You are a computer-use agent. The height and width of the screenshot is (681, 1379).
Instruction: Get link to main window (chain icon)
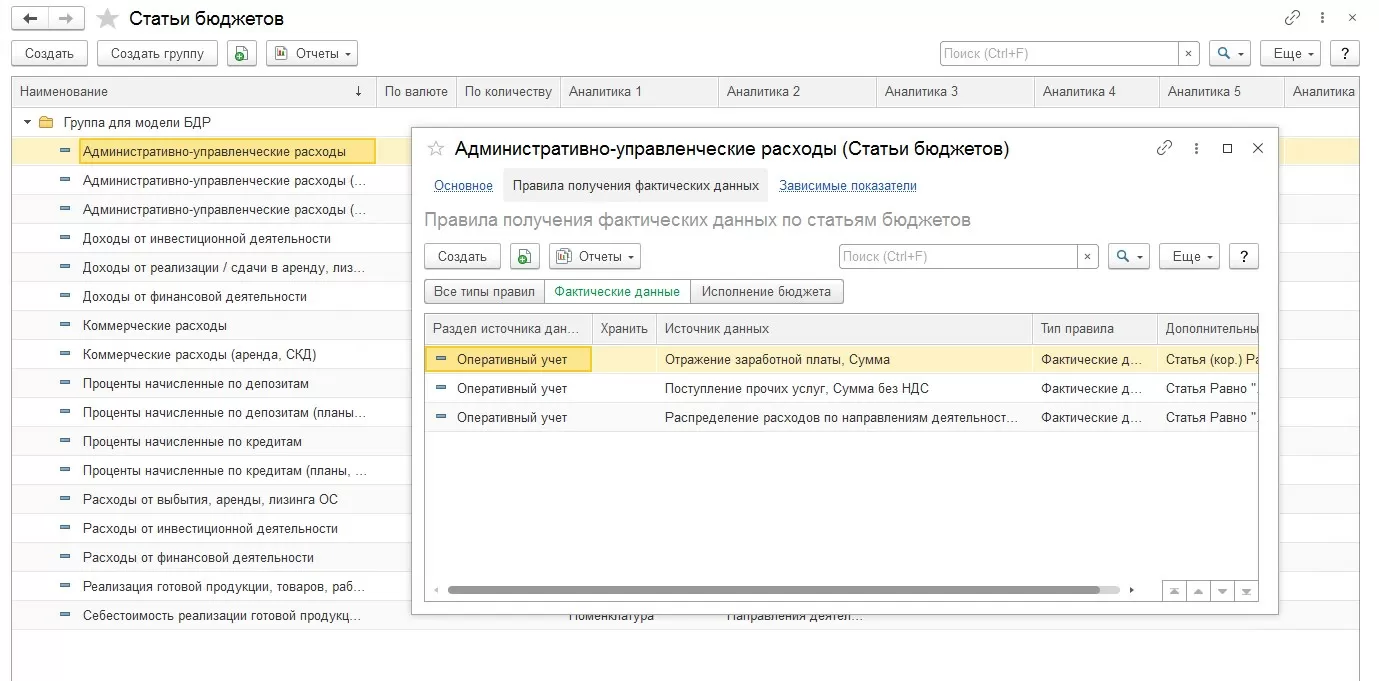1293,18
